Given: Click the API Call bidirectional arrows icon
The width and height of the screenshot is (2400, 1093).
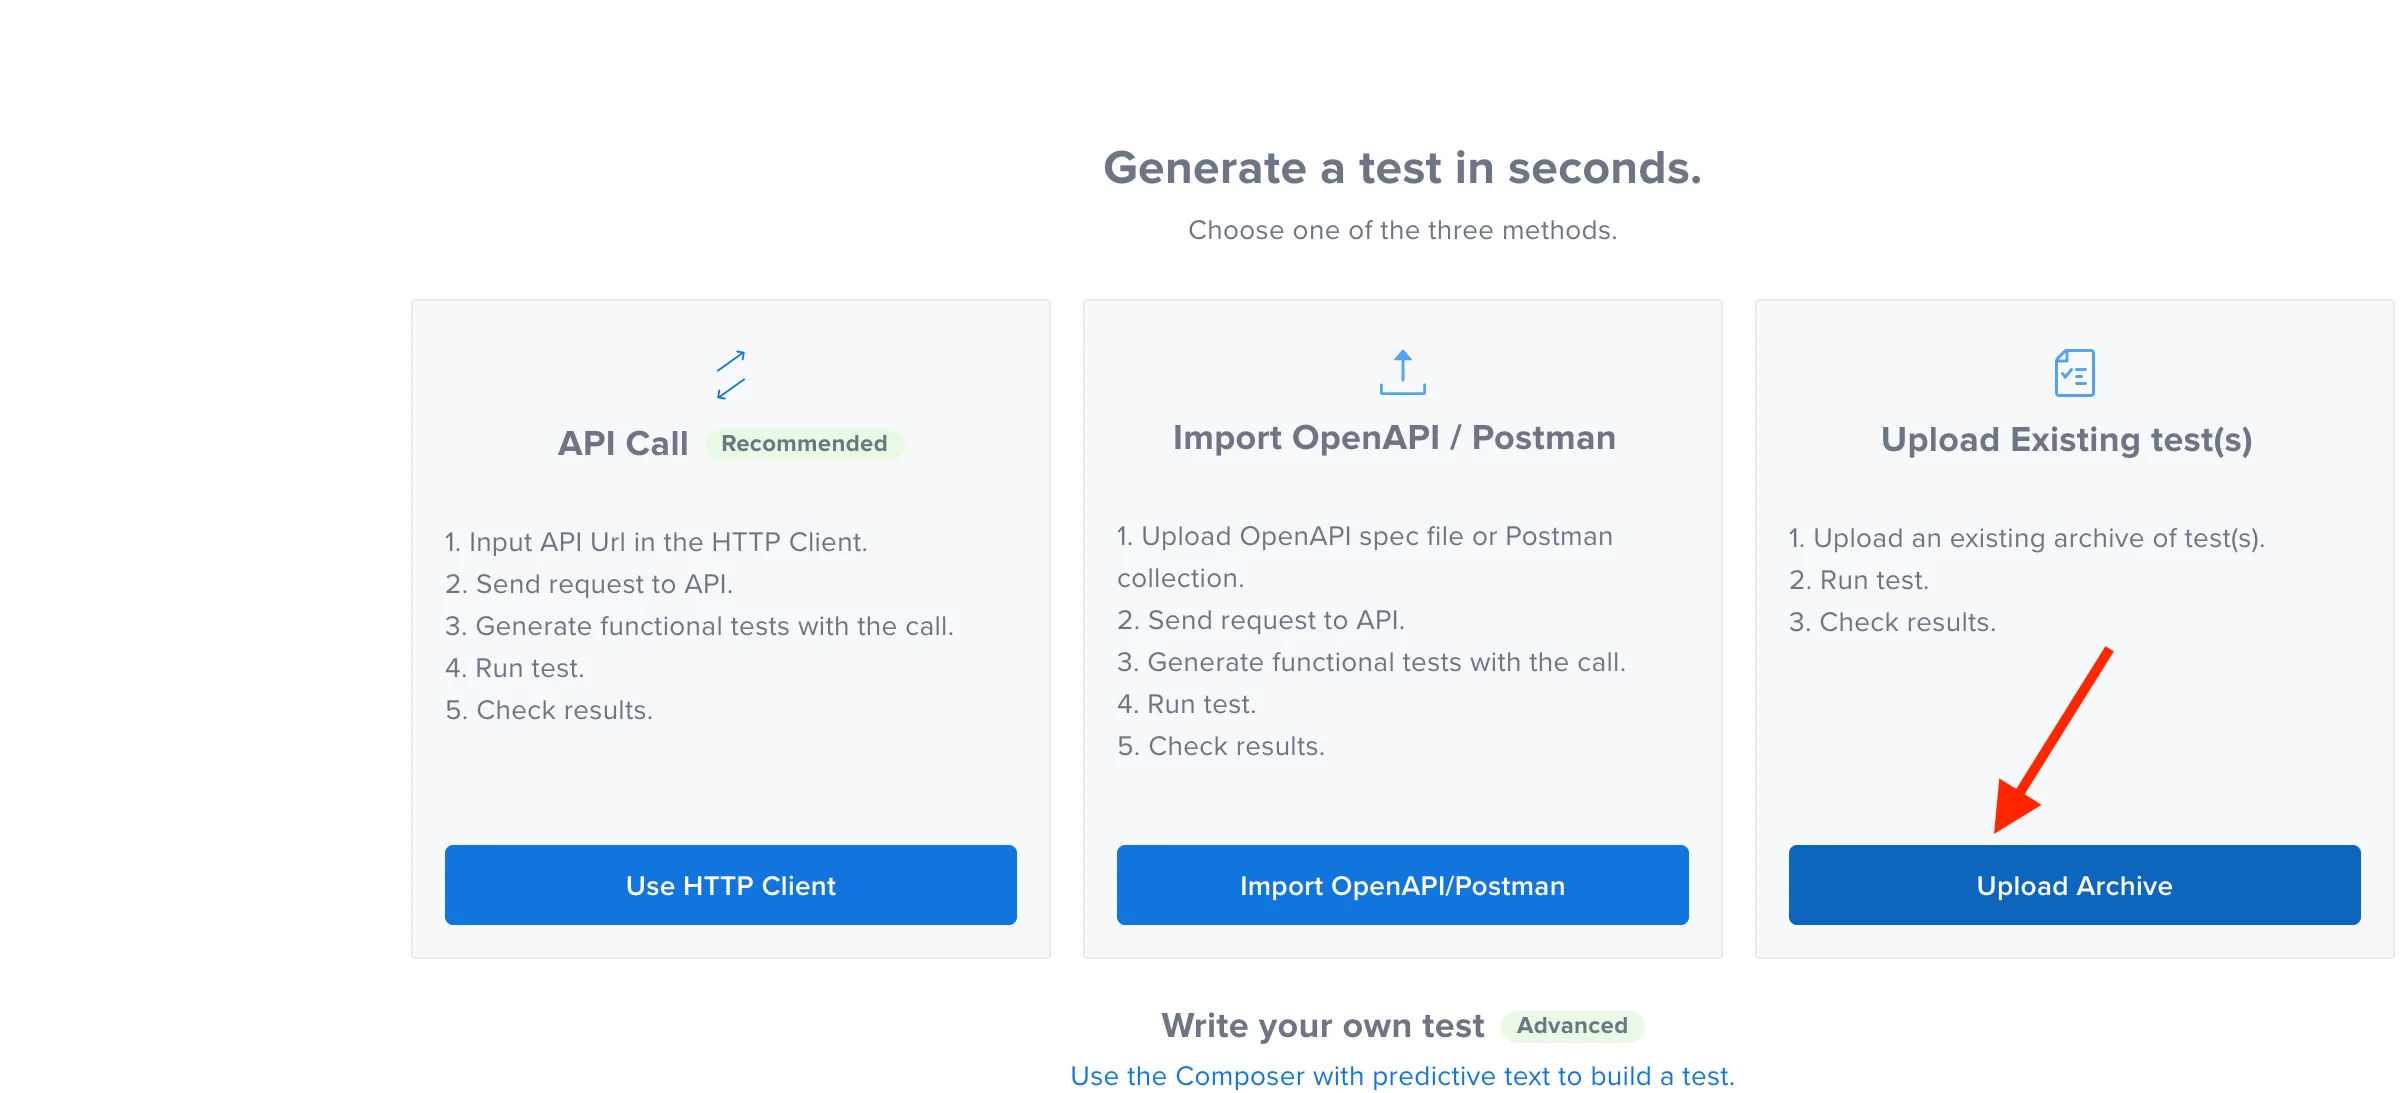Looking at the screenshot, I should [x=731, y=375].
